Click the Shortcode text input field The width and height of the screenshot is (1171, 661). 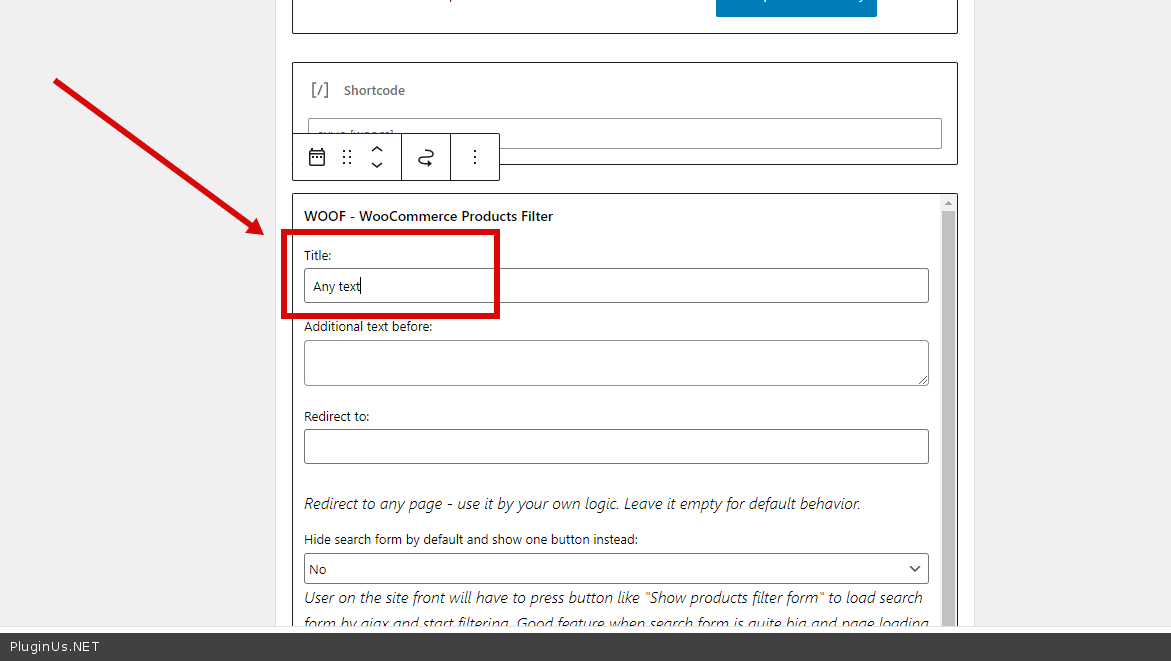[720, 133]
